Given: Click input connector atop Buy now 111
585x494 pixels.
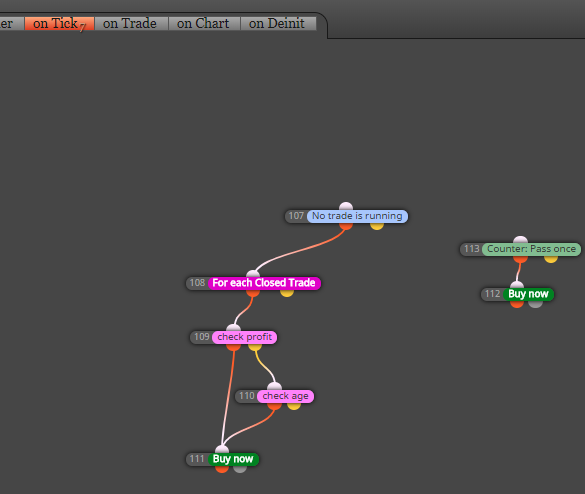Looking at the screenshot, I should [222, 449].
